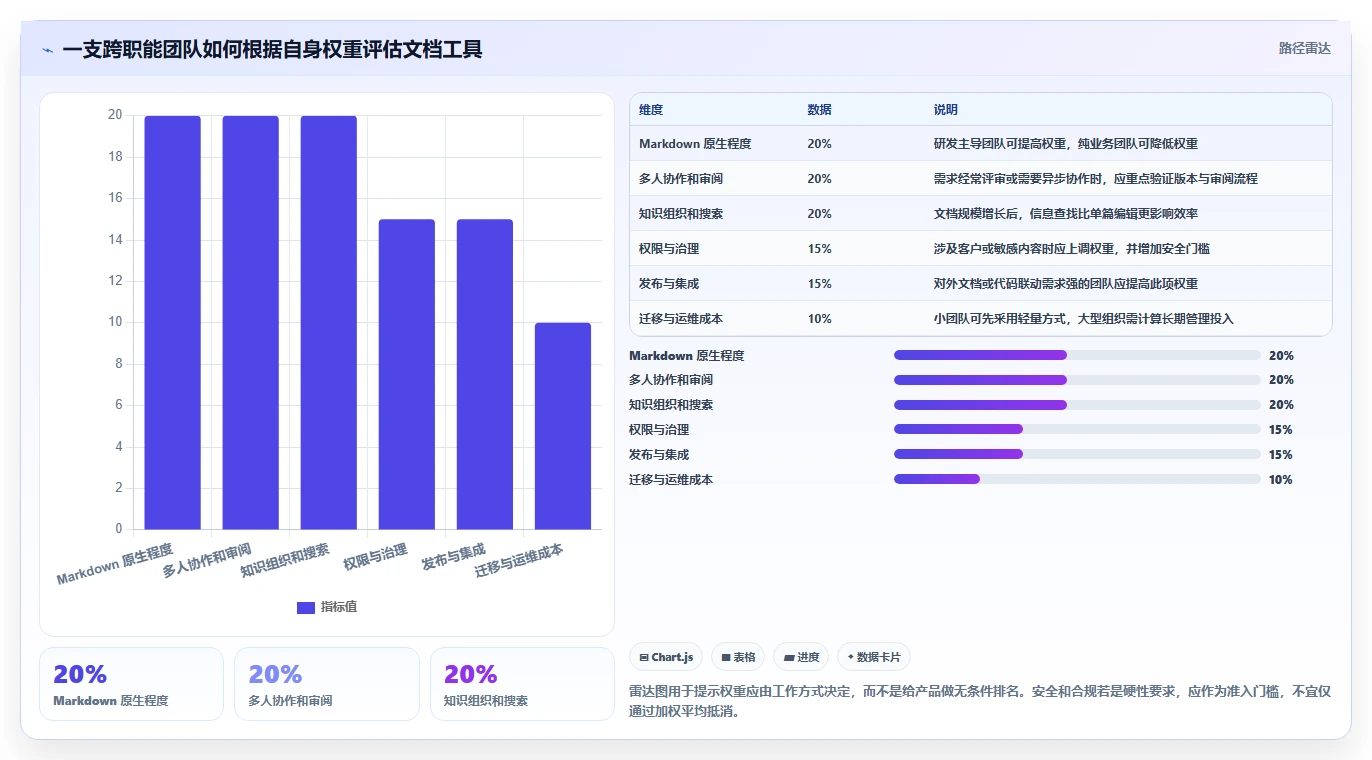Click the 迁移与运维成本 bar in the chart
This screenshot has height=760, width=1372.
pyautogui.click(x=563, y=426)
